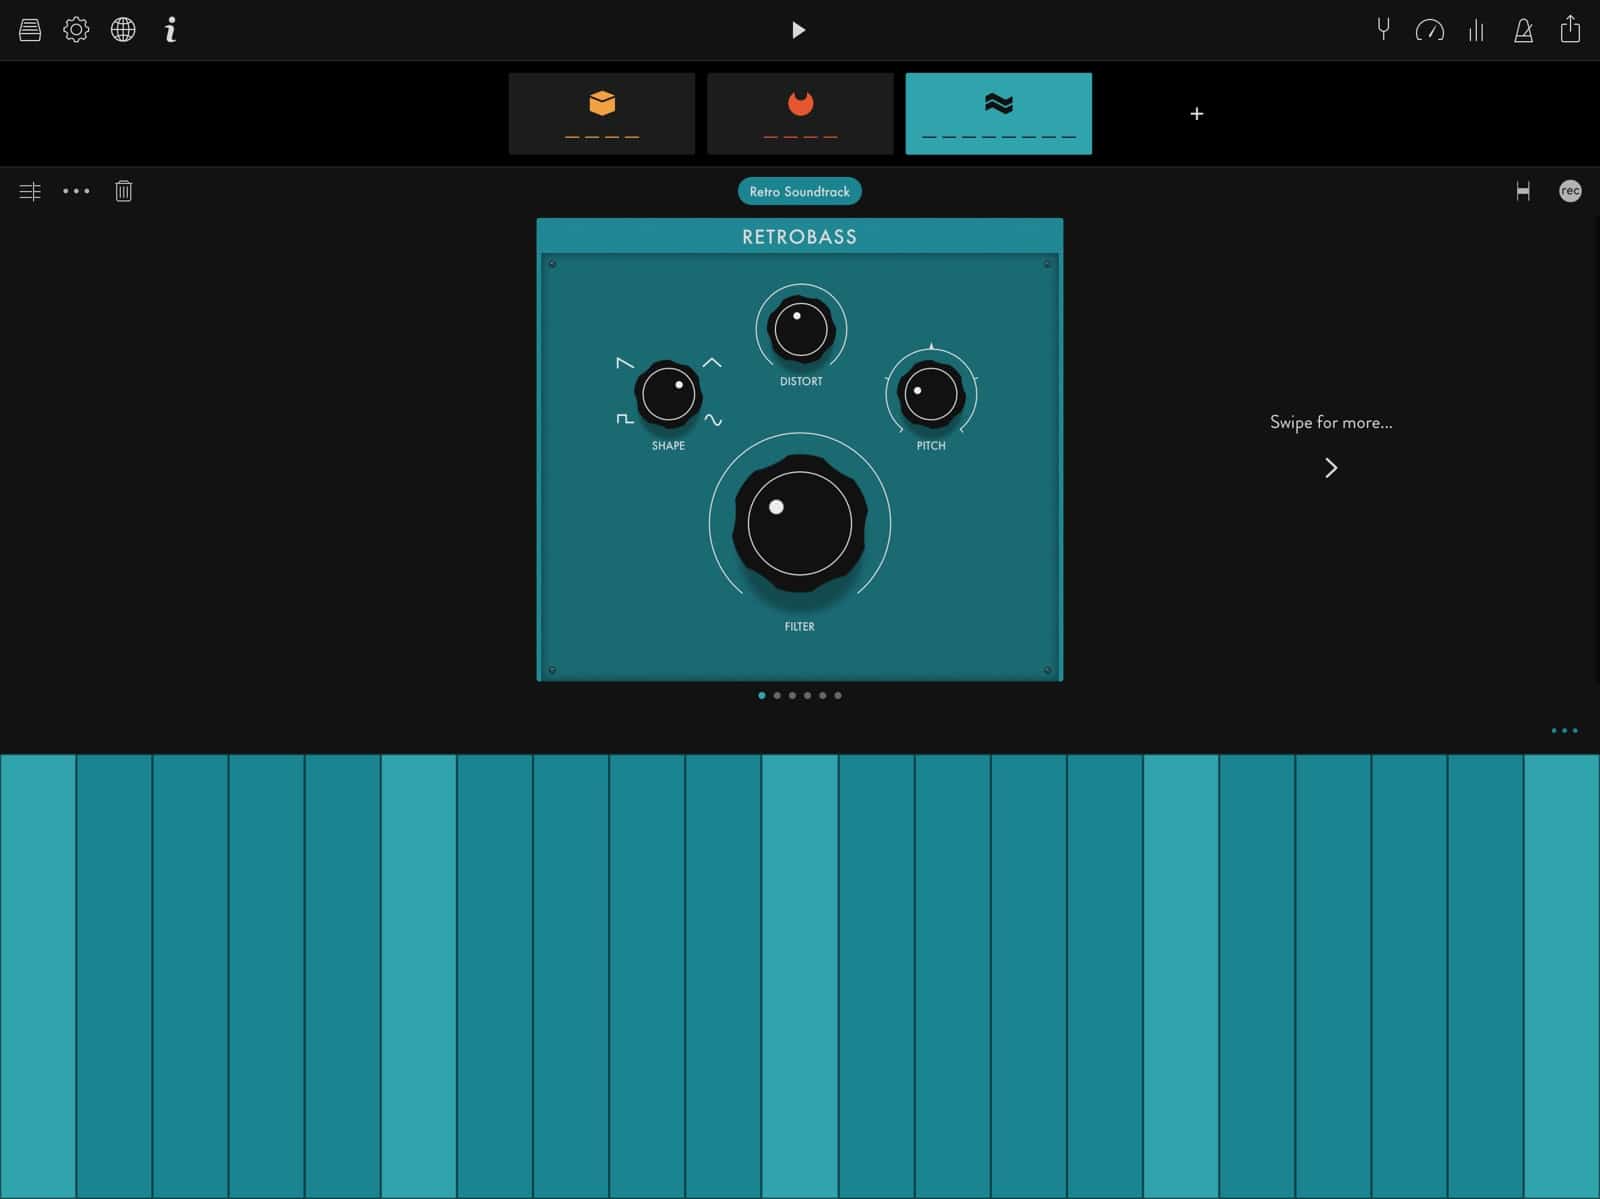Open the settings gear

pyautogui.click(x=76, y=30)
